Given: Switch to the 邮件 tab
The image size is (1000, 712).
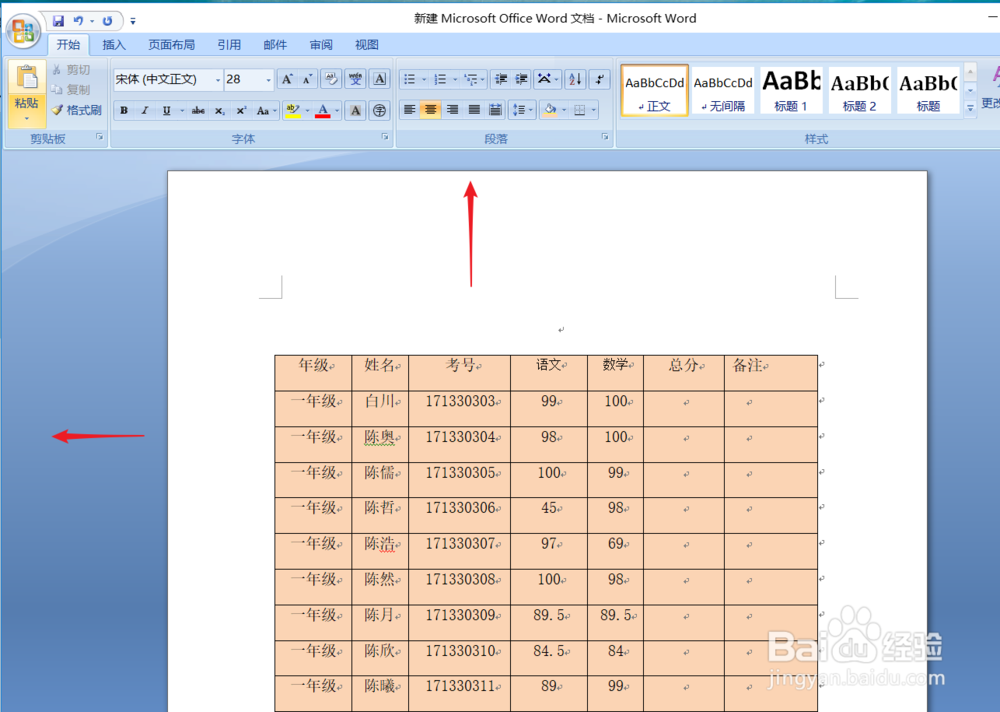Looking at the screenshot, I should point(275,45).
